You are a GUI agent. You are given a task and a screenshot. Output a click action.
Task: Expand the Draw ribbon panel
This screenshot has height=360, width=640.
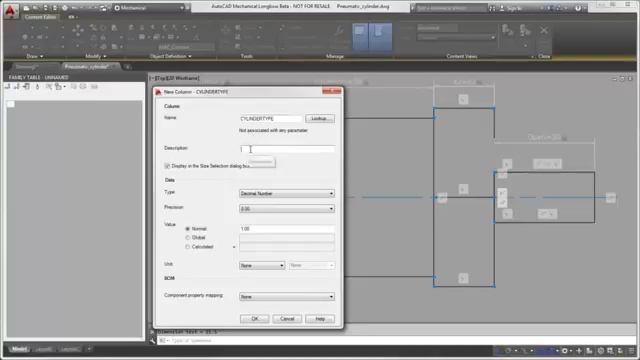coord(35,56)
